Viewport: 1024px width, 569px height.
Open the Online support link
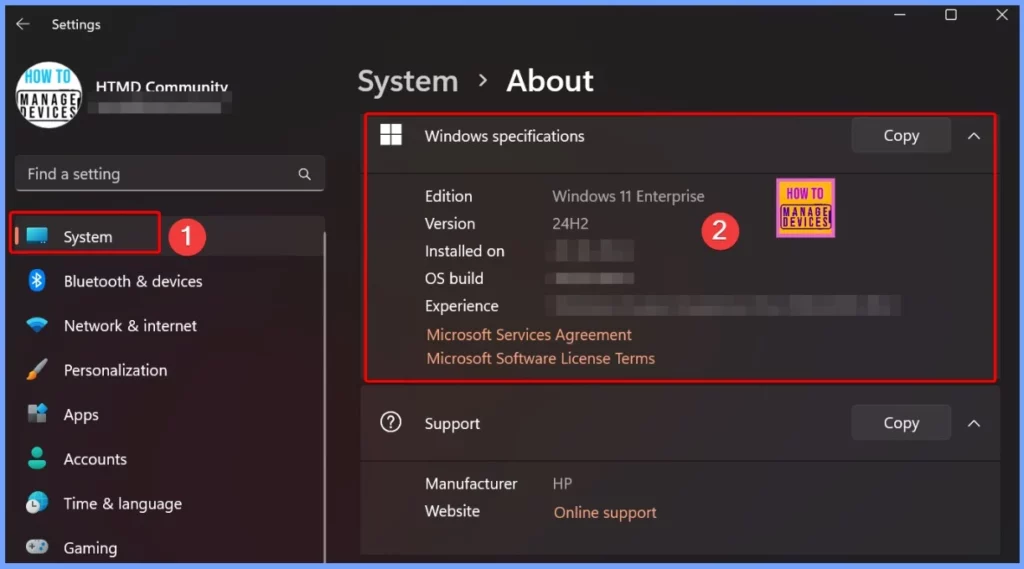[x=605, y=513]
